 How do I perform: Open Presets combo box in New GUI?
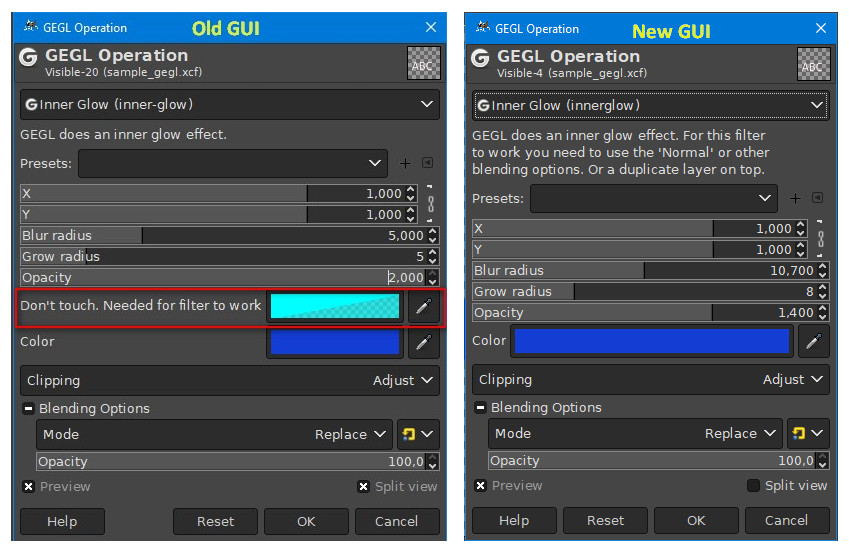pos(654,198)
